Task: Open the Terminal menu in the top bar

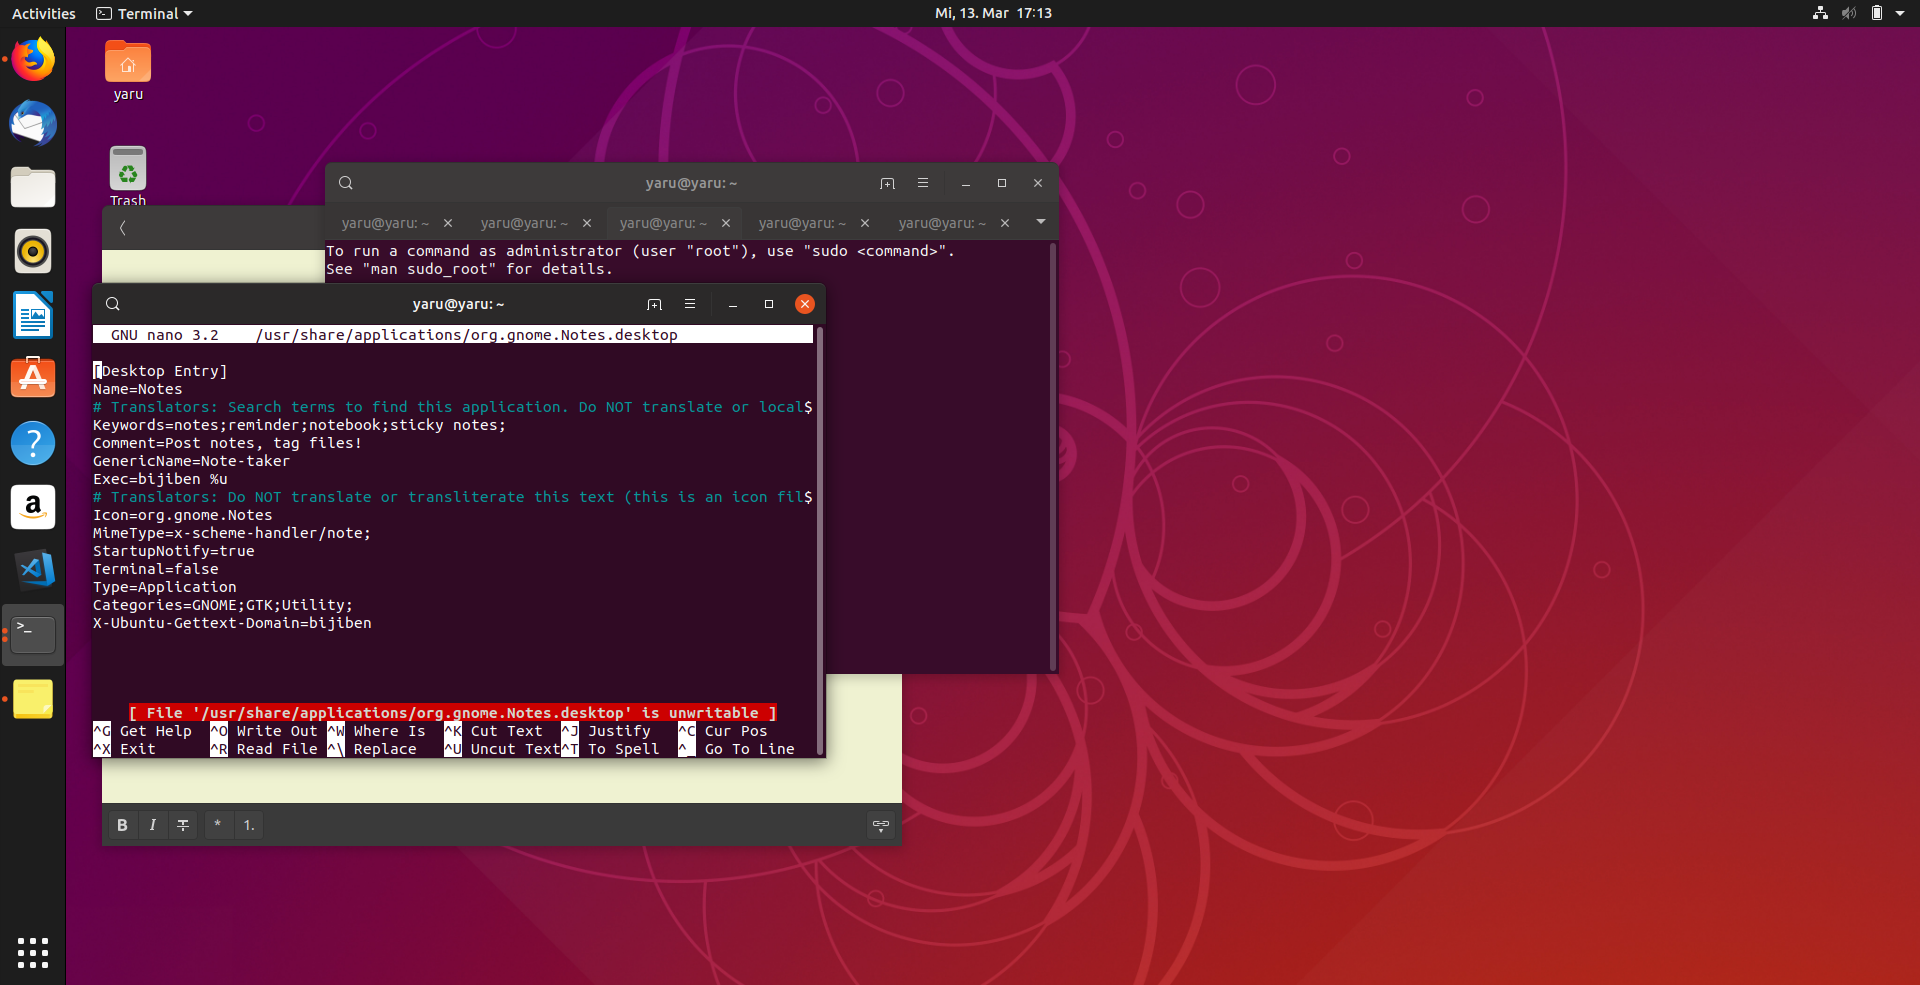Action: [143, 13]
